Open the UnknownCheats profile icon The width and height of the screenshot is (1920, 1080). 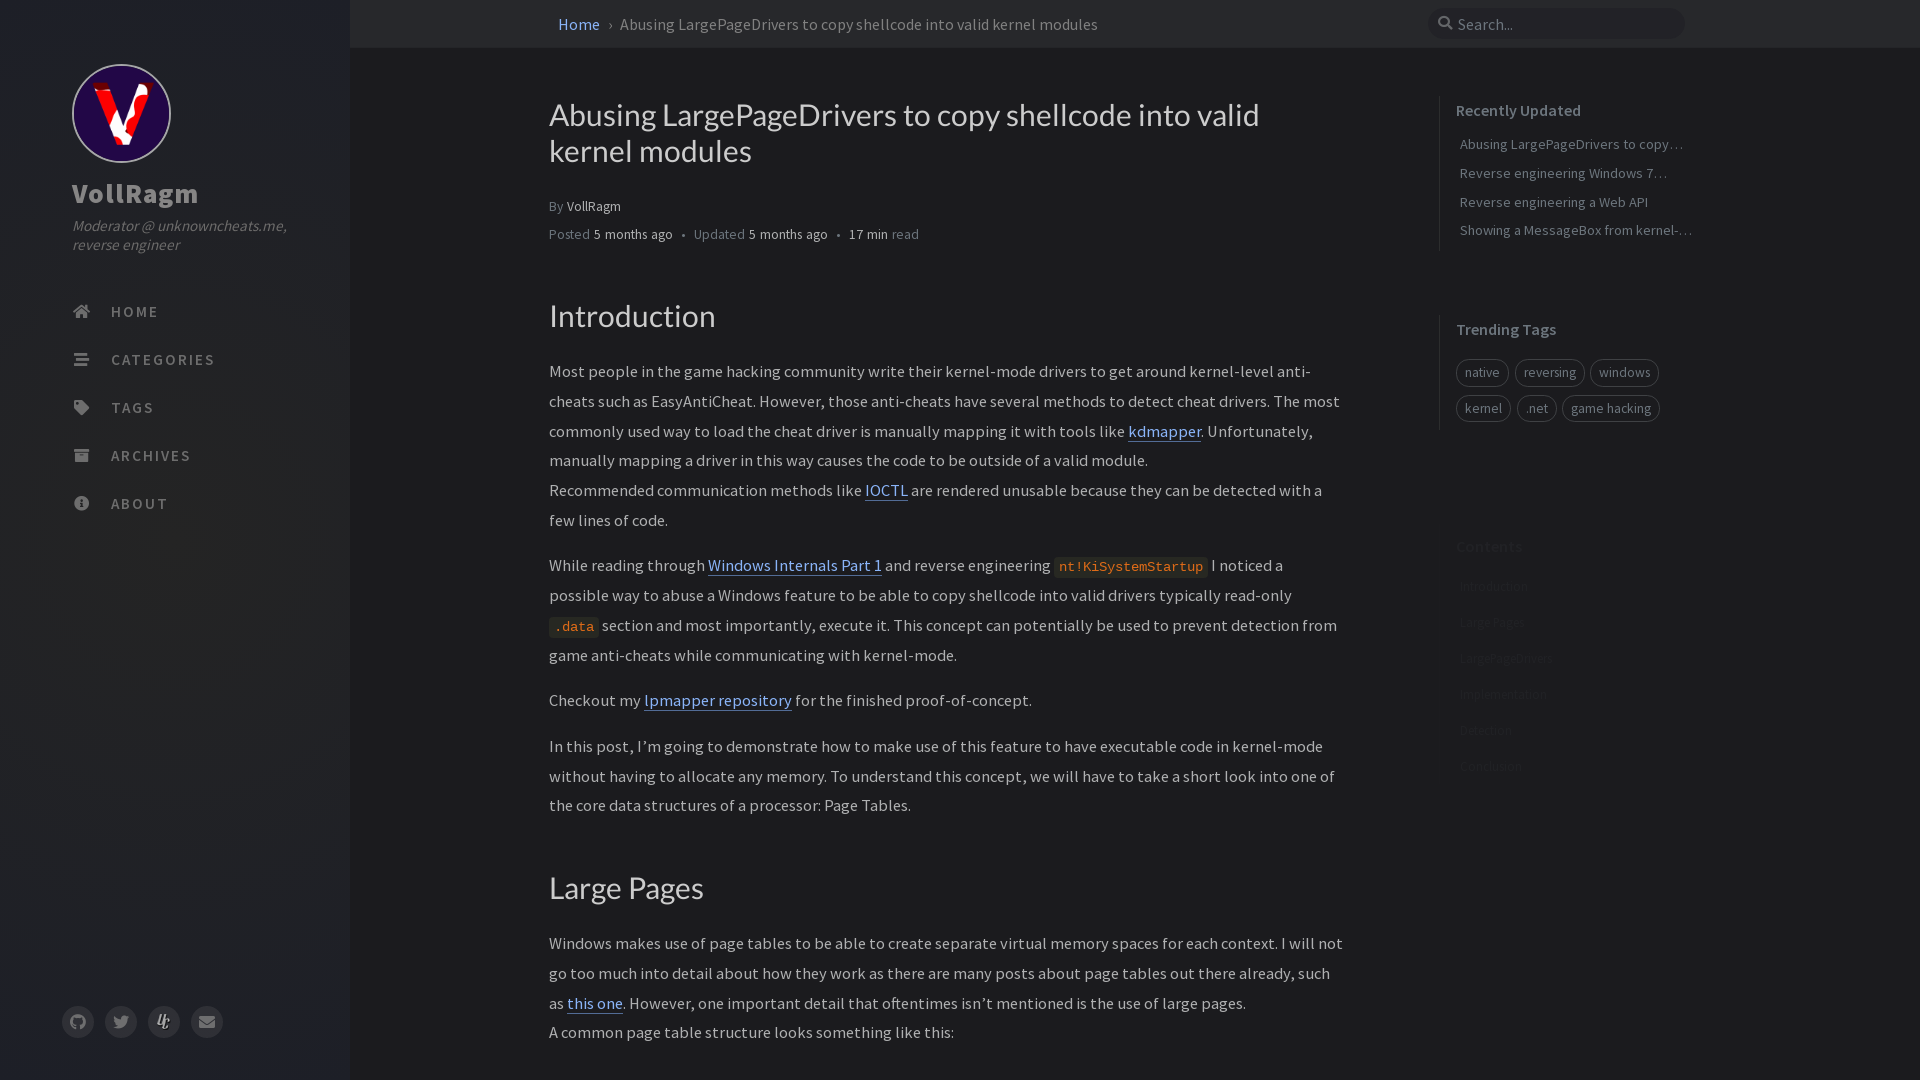[x=164, y=1022]
